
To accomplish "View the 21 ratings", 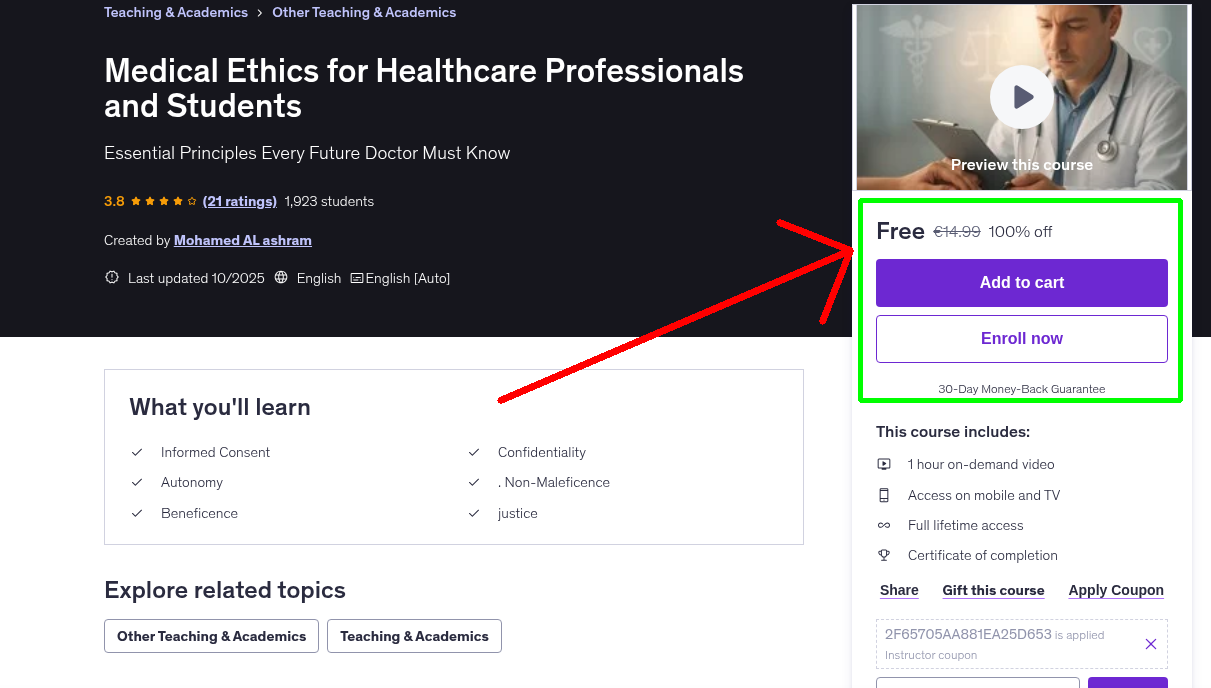I will click(239, 201).
